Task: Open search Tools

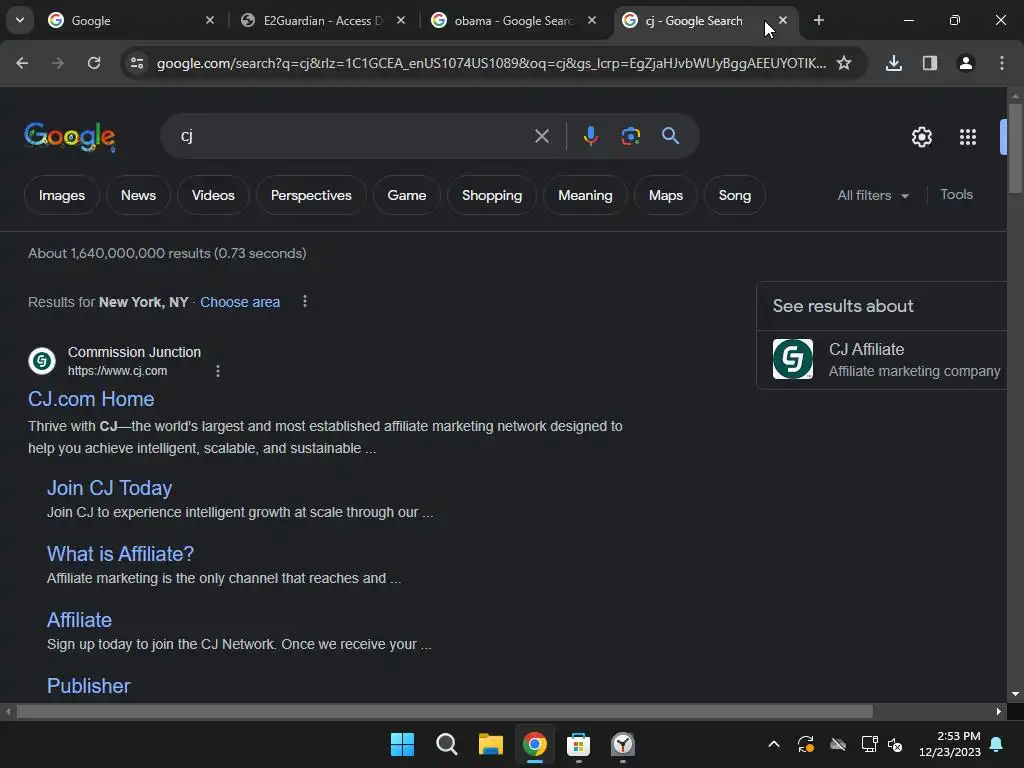Action: 956,195
